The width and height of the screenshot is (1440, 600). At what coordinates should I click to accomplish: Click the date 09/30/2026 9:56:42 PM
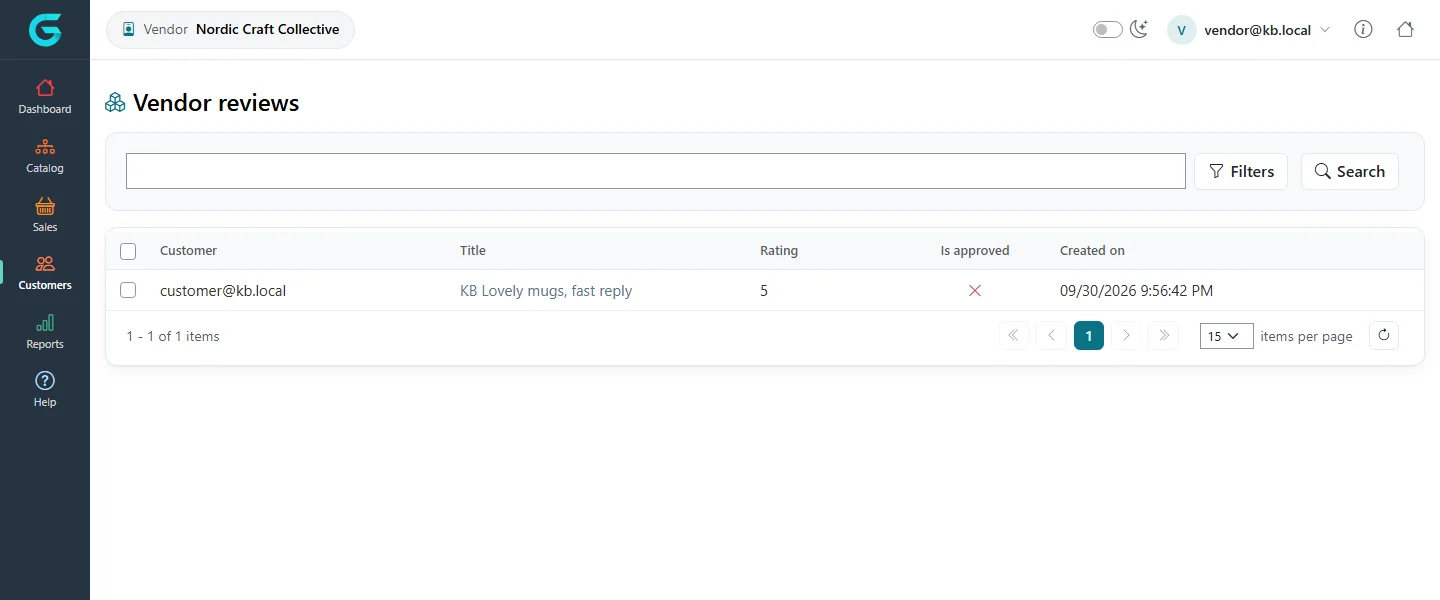pos(1136,291)
